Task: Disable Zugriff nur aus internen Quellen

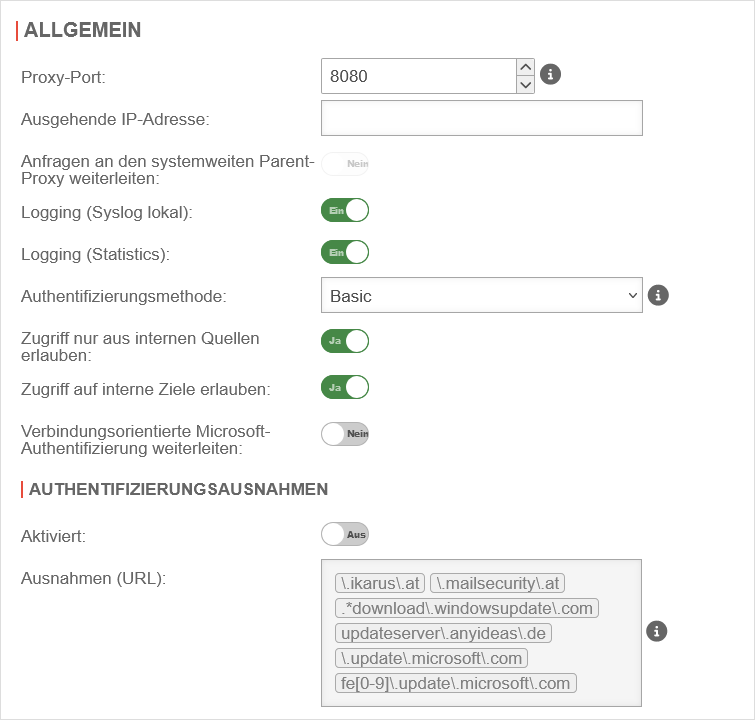Action: point(345,341)
